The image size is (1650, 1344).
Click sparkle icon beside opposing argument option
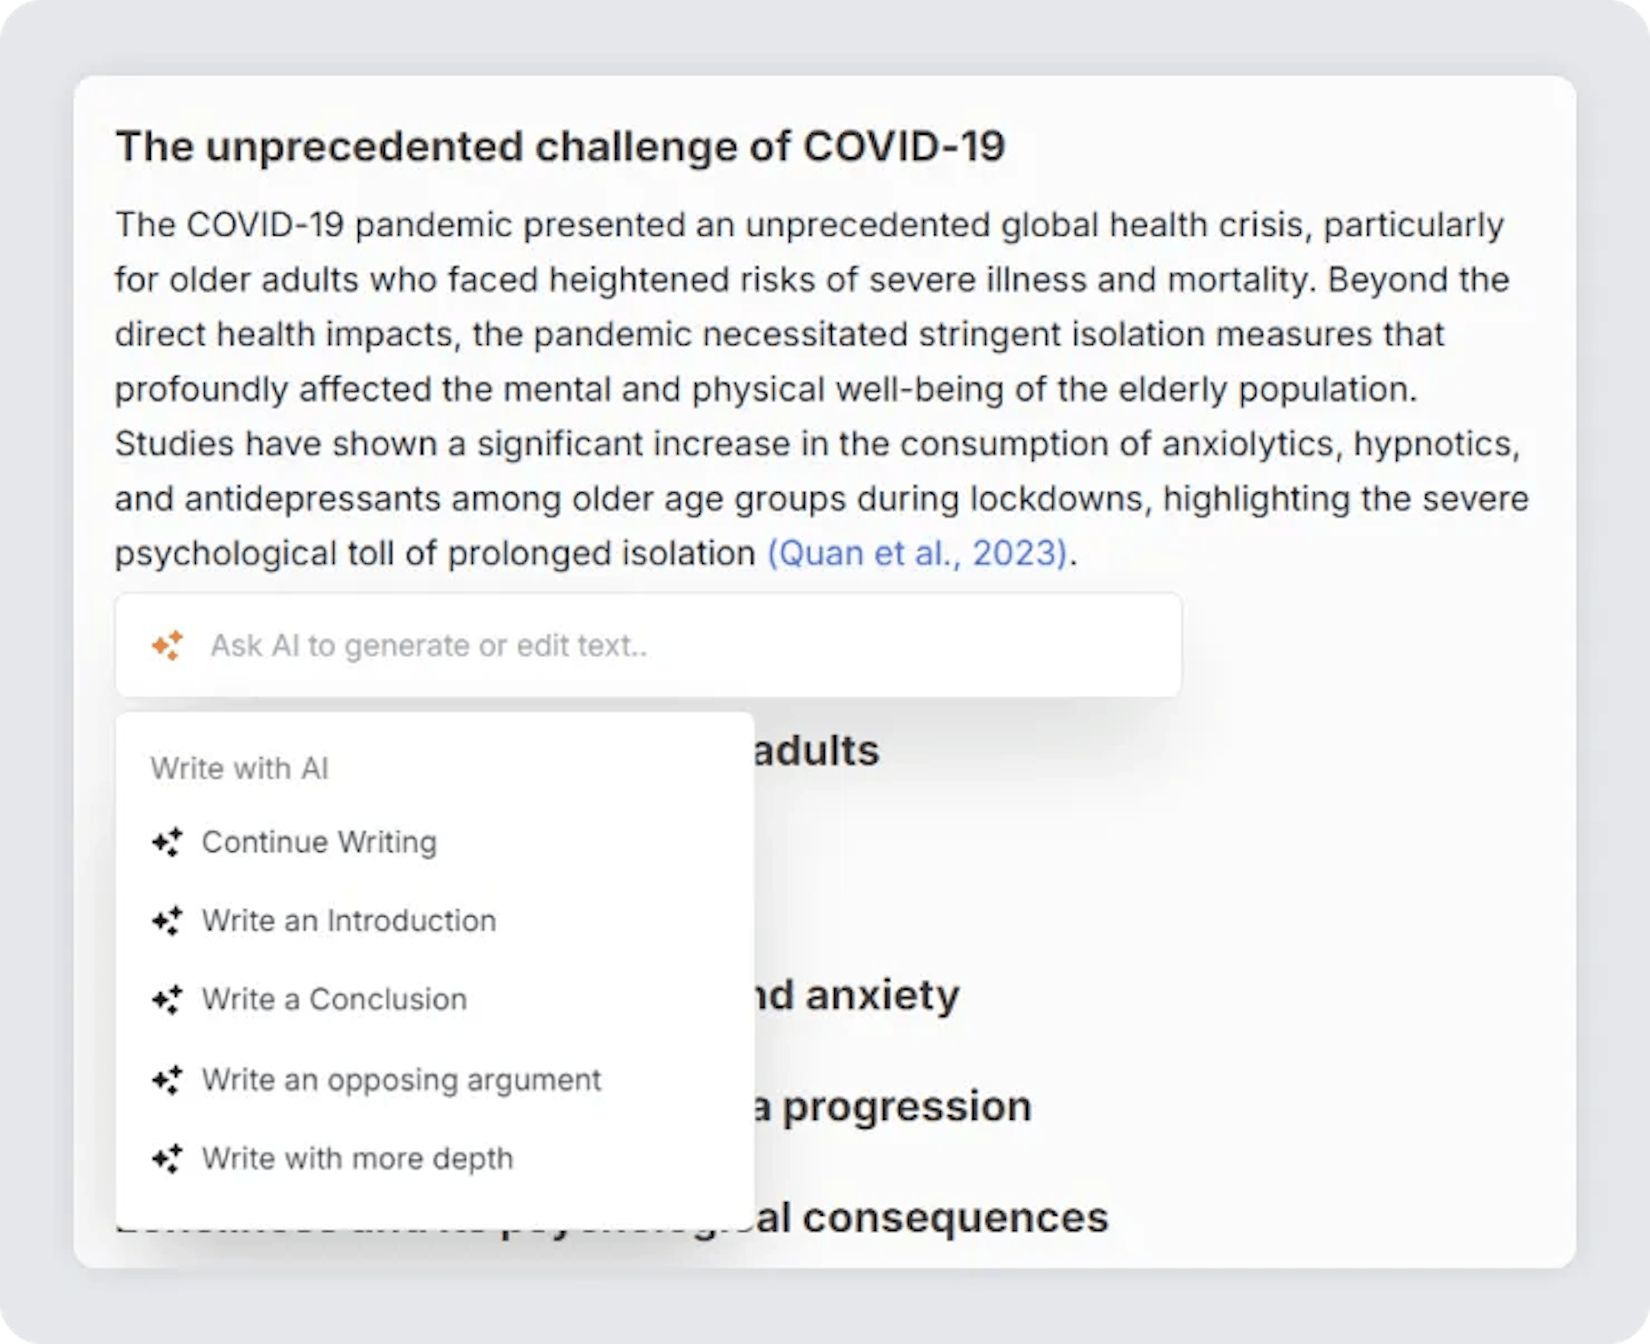tap(167, 1080)
